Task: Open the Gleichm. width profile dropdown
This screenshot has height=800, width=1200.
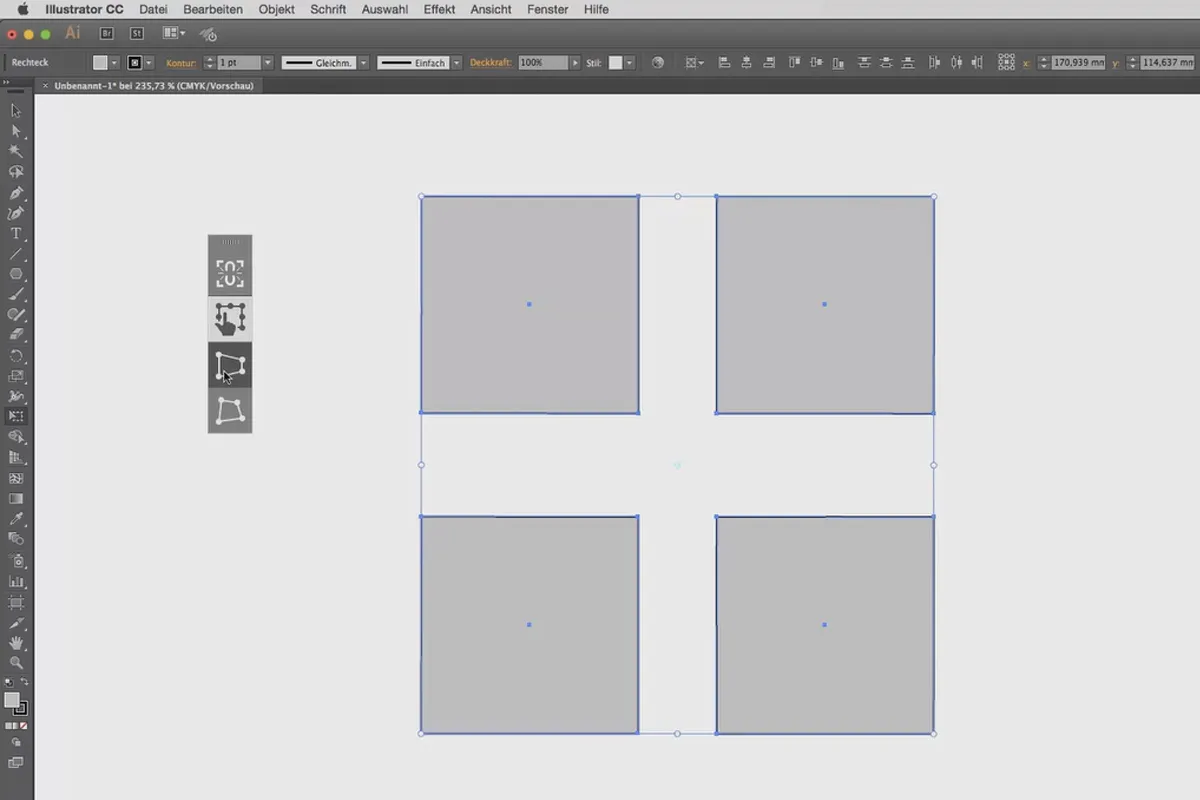Action: [363, 62]
